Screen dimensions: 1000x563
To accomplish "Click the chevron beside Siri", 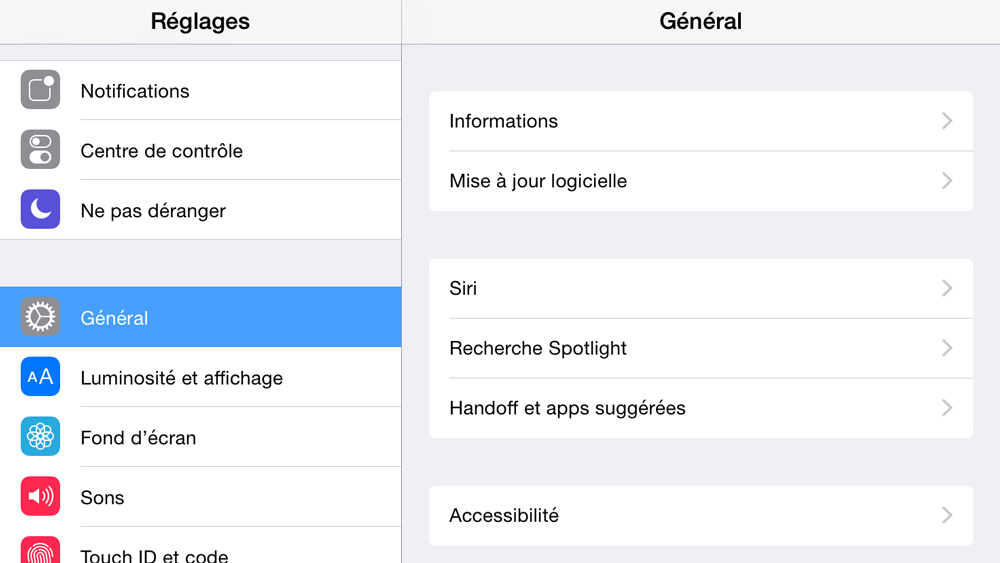I will pos(947,288).
